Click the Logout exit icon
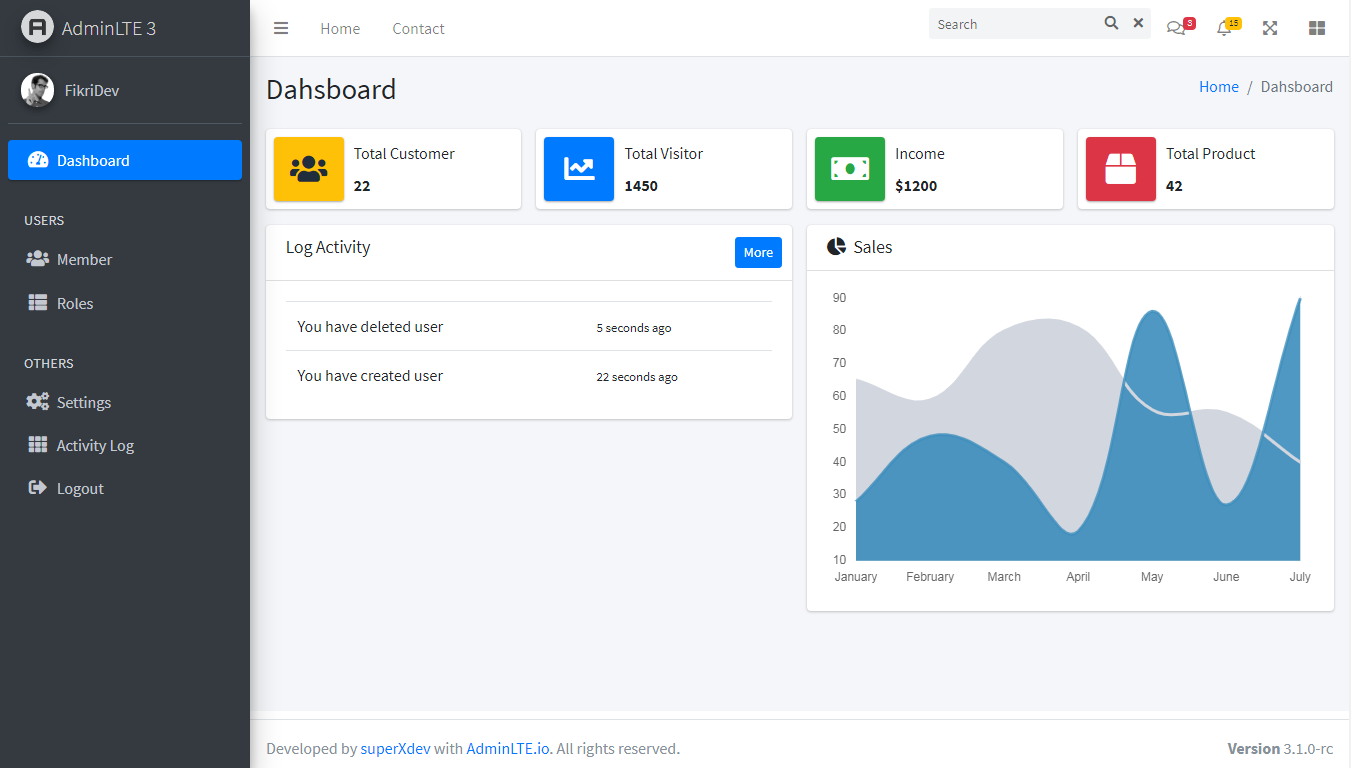 (38, 488)
